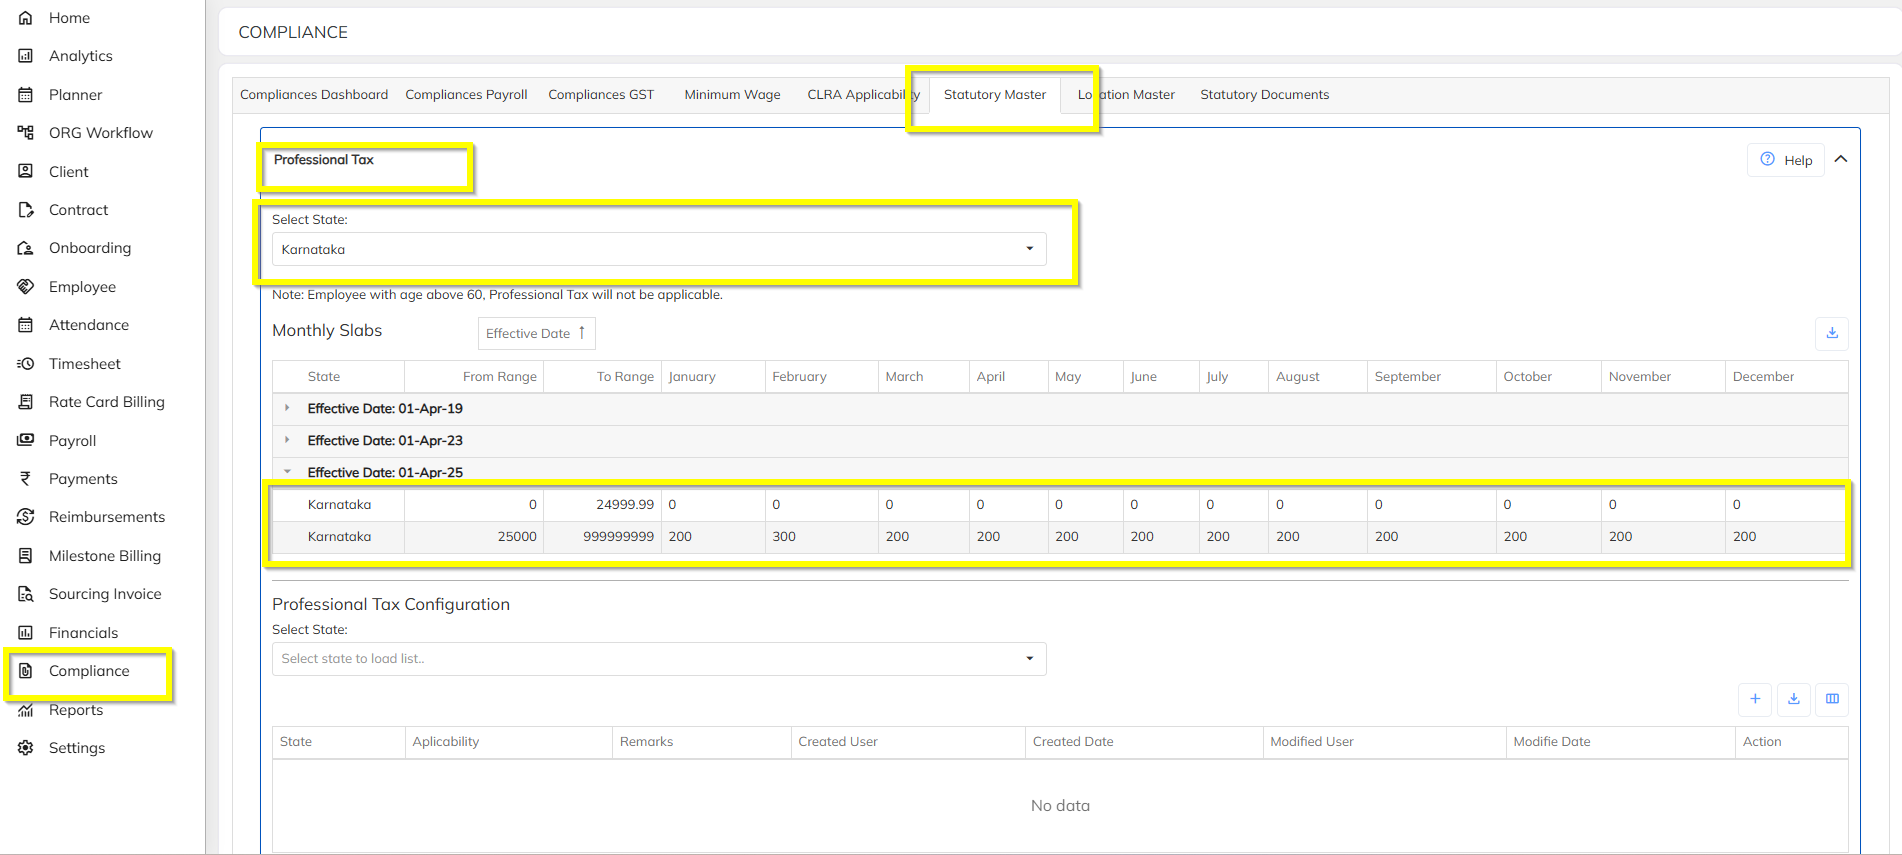Sort slabs by From Range column
The image size is (1902, 855).
(x=474, y=377)
